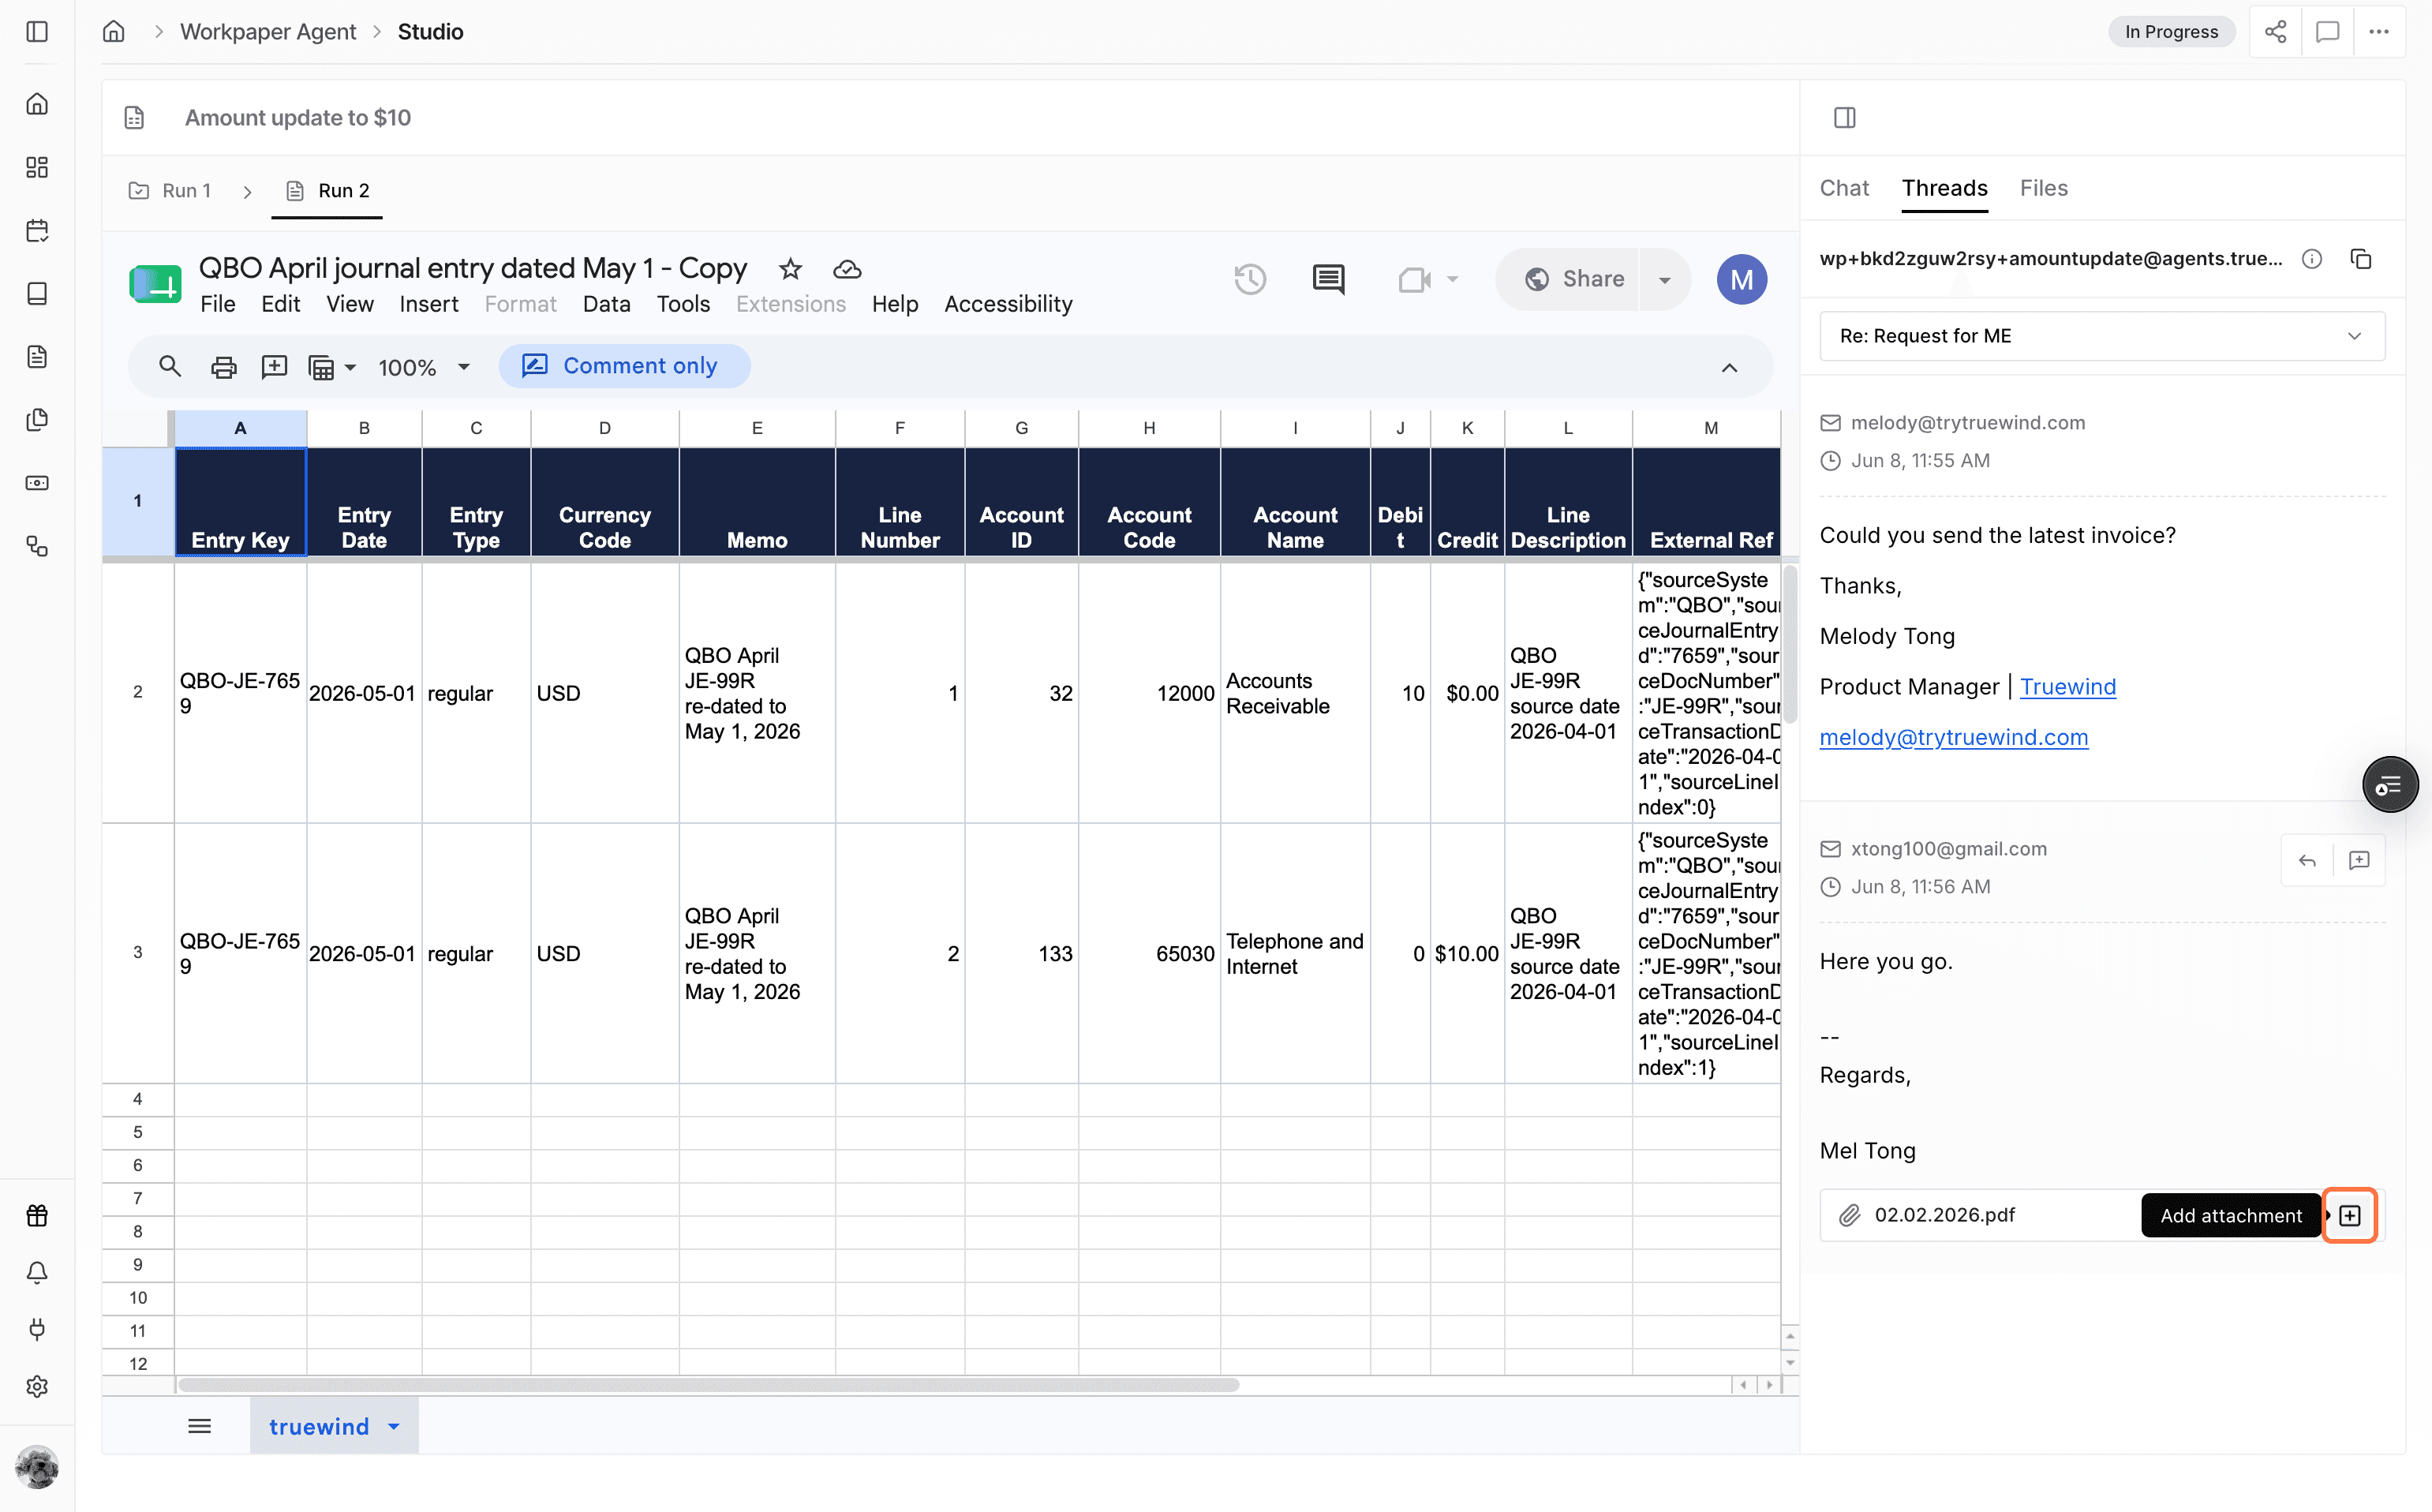This screenshot has width=2432, height=1512.
Task: Click the In Progress status badge
Action: (2171, 32)
